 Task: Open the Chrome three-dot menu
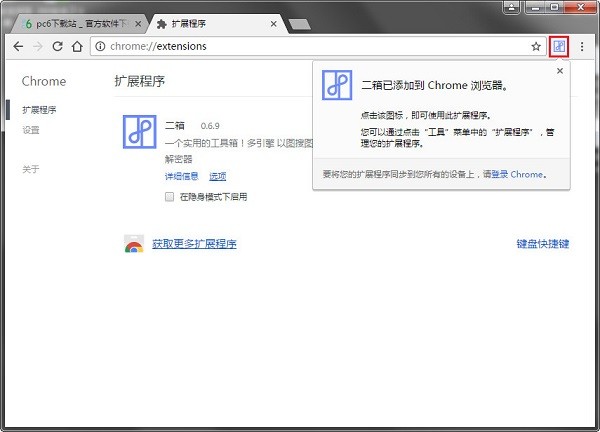point(583,46)
